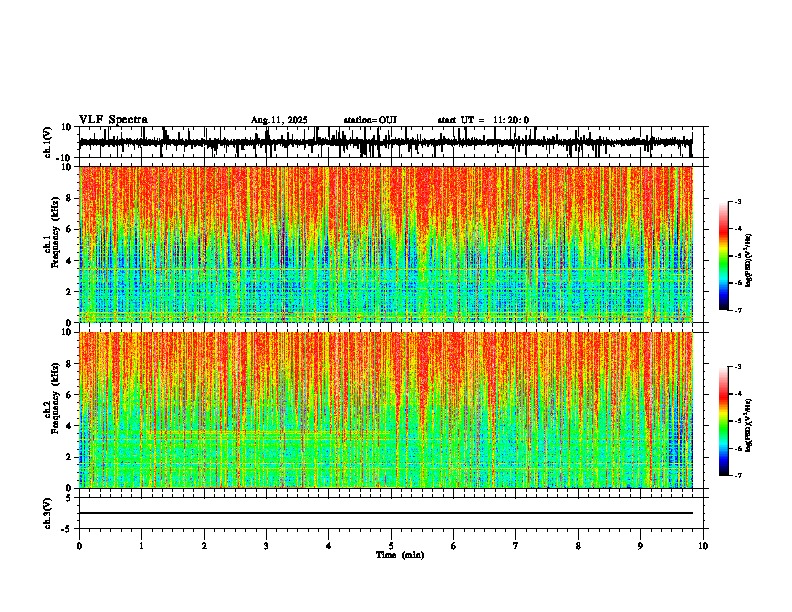Click the time axis tick label 8
Screen dimensions: 792x612
[578, 546]
